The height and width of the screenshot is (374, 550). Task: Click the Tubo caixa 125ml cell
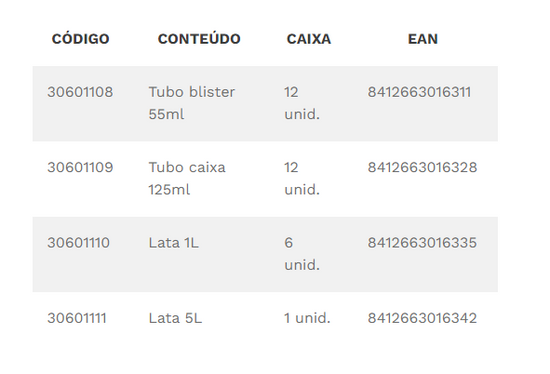click(x=187, y=179)
